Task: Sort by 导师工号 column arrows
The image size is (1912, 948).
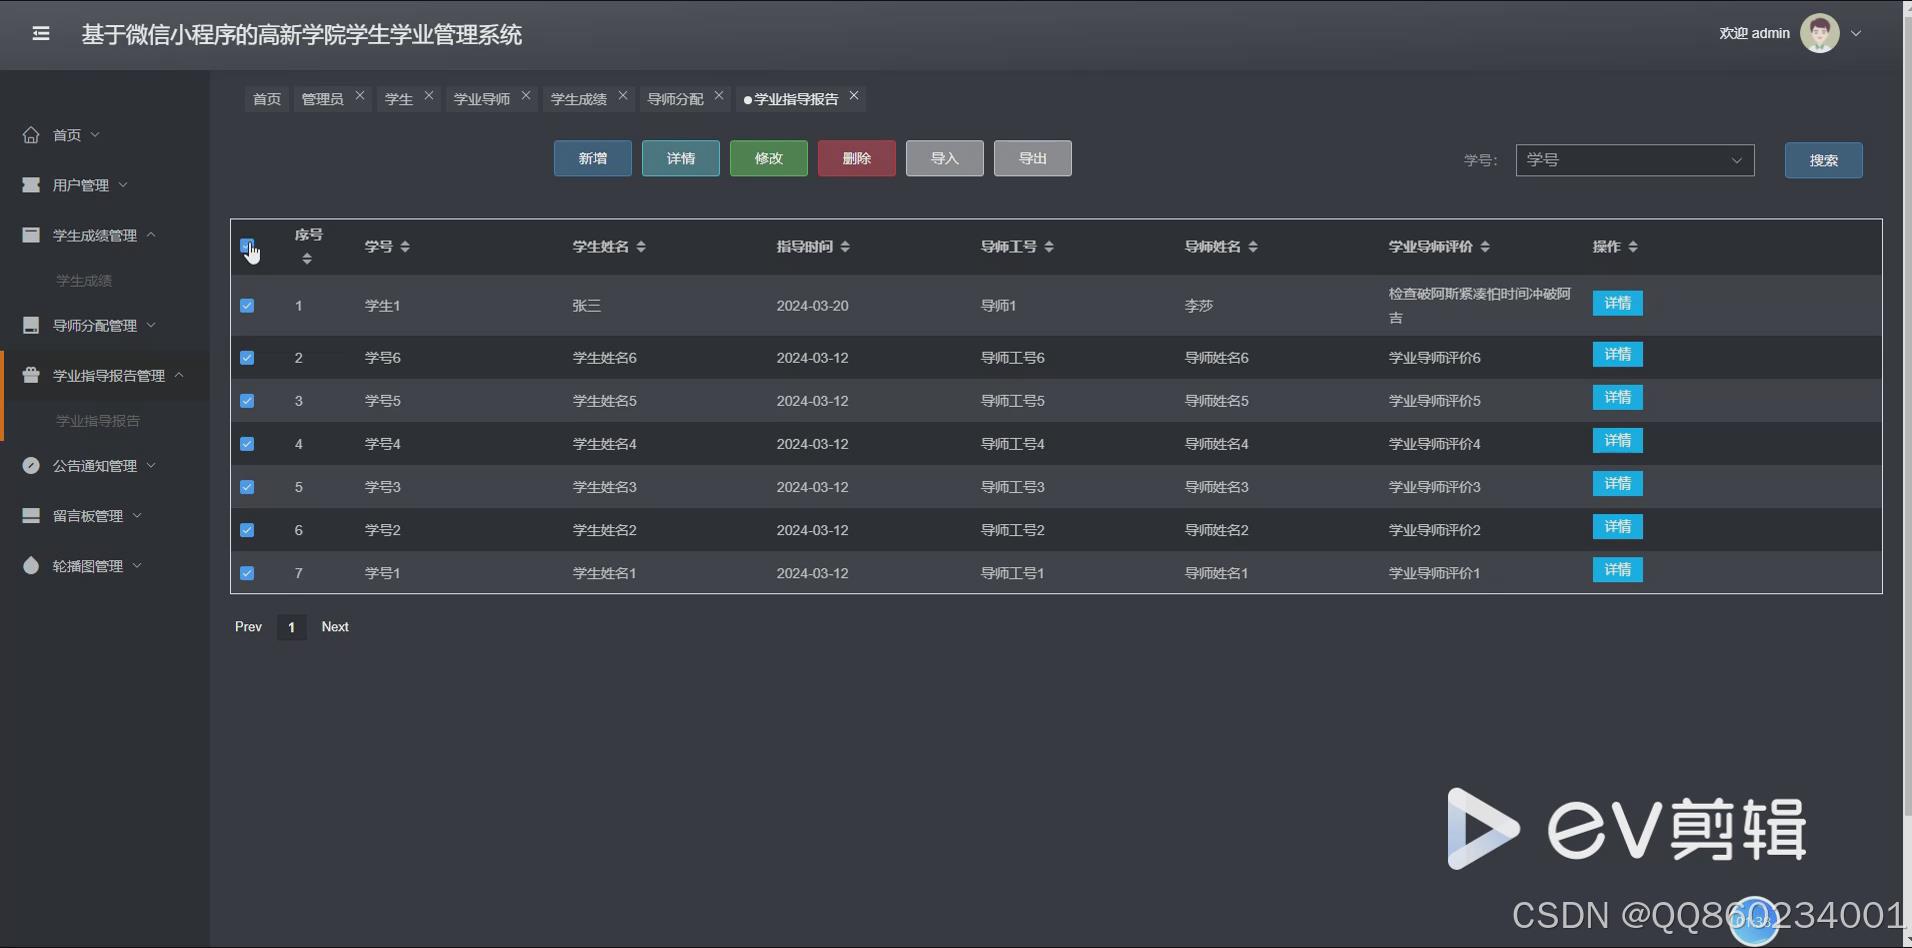Action: point(1049,247)
